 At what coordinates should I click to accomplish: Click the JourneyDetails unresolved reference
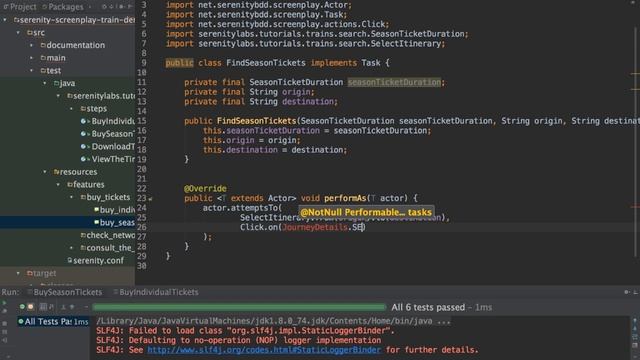tap(315, 227)
